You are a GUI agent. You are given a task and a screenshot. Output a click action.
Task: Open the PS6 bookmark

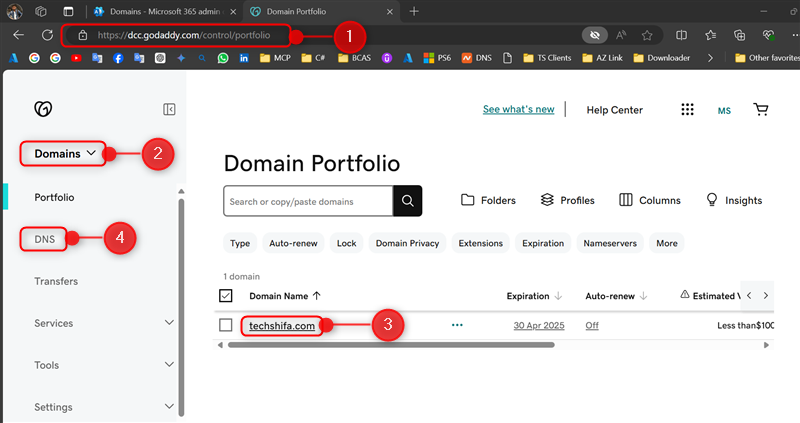pyautogui.click(x=437, y=58)
